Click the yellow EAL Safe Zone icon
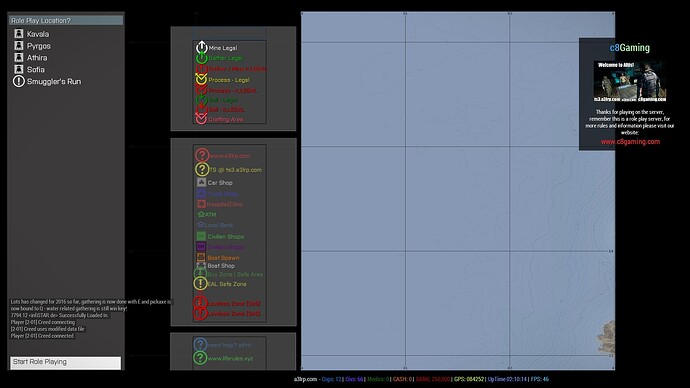The image size is (690, 388). [x=200, y=283]
